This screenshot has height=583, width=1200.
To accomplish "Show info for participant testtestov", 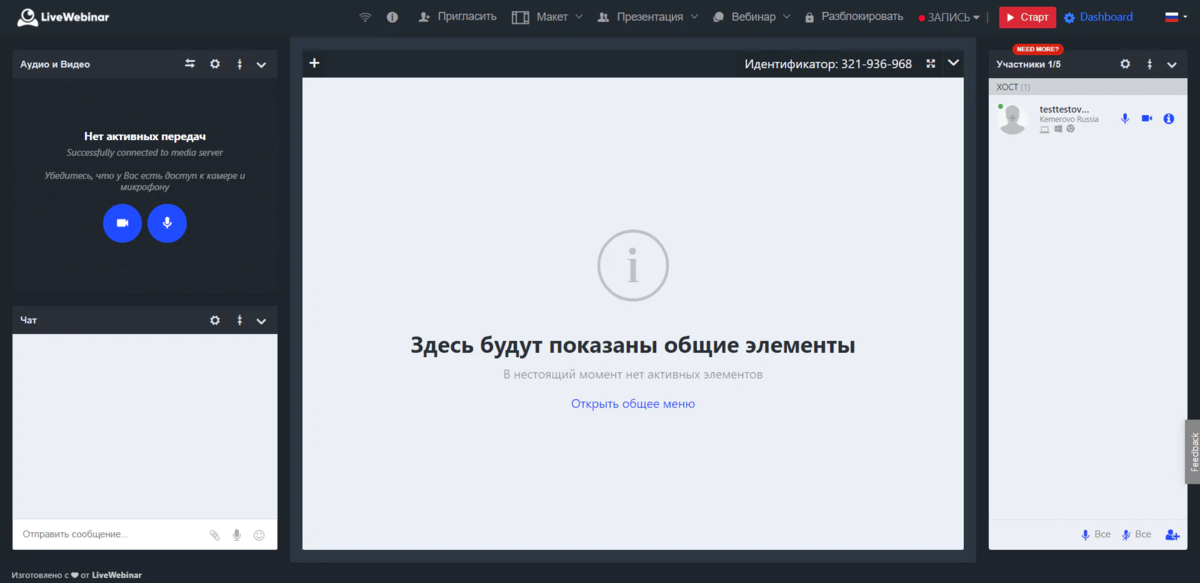I will [1169, 119].
